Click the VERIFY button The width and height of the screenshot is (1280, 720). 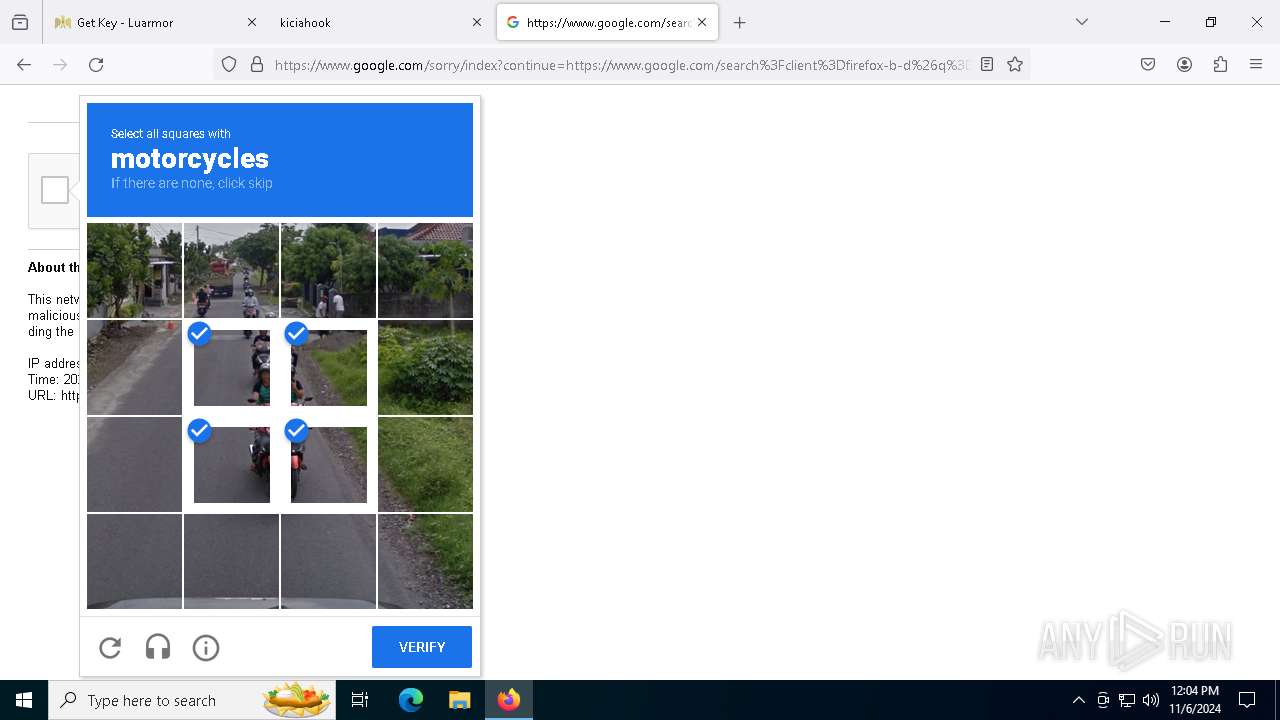422,647
